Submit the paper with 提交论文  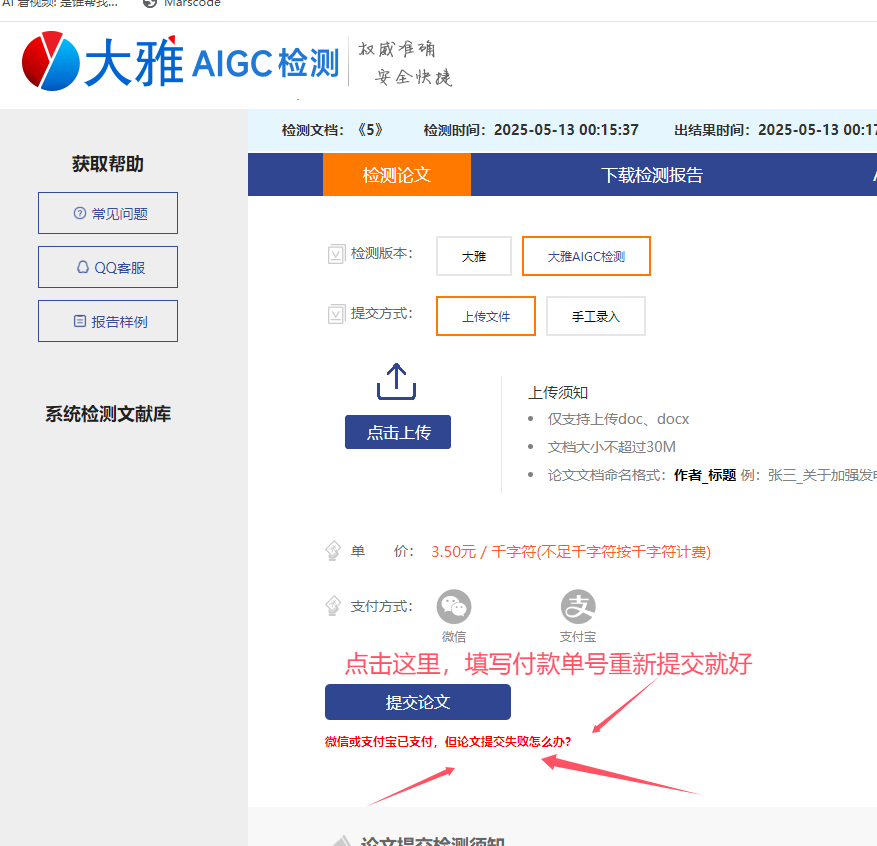click(418, 702)
